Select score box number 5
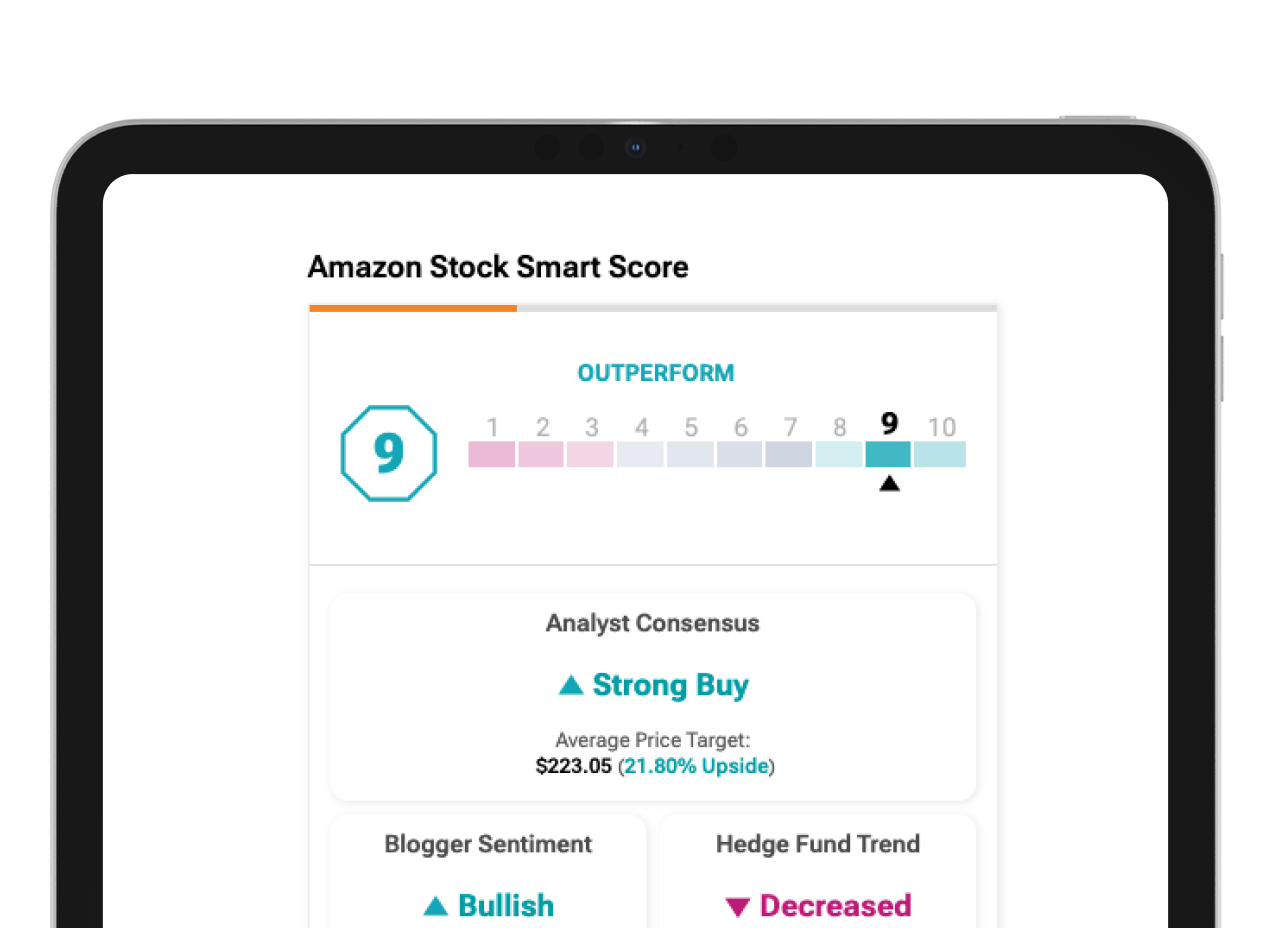The height and width of the screenshot is (928, 1269). [x=690, y=454]
